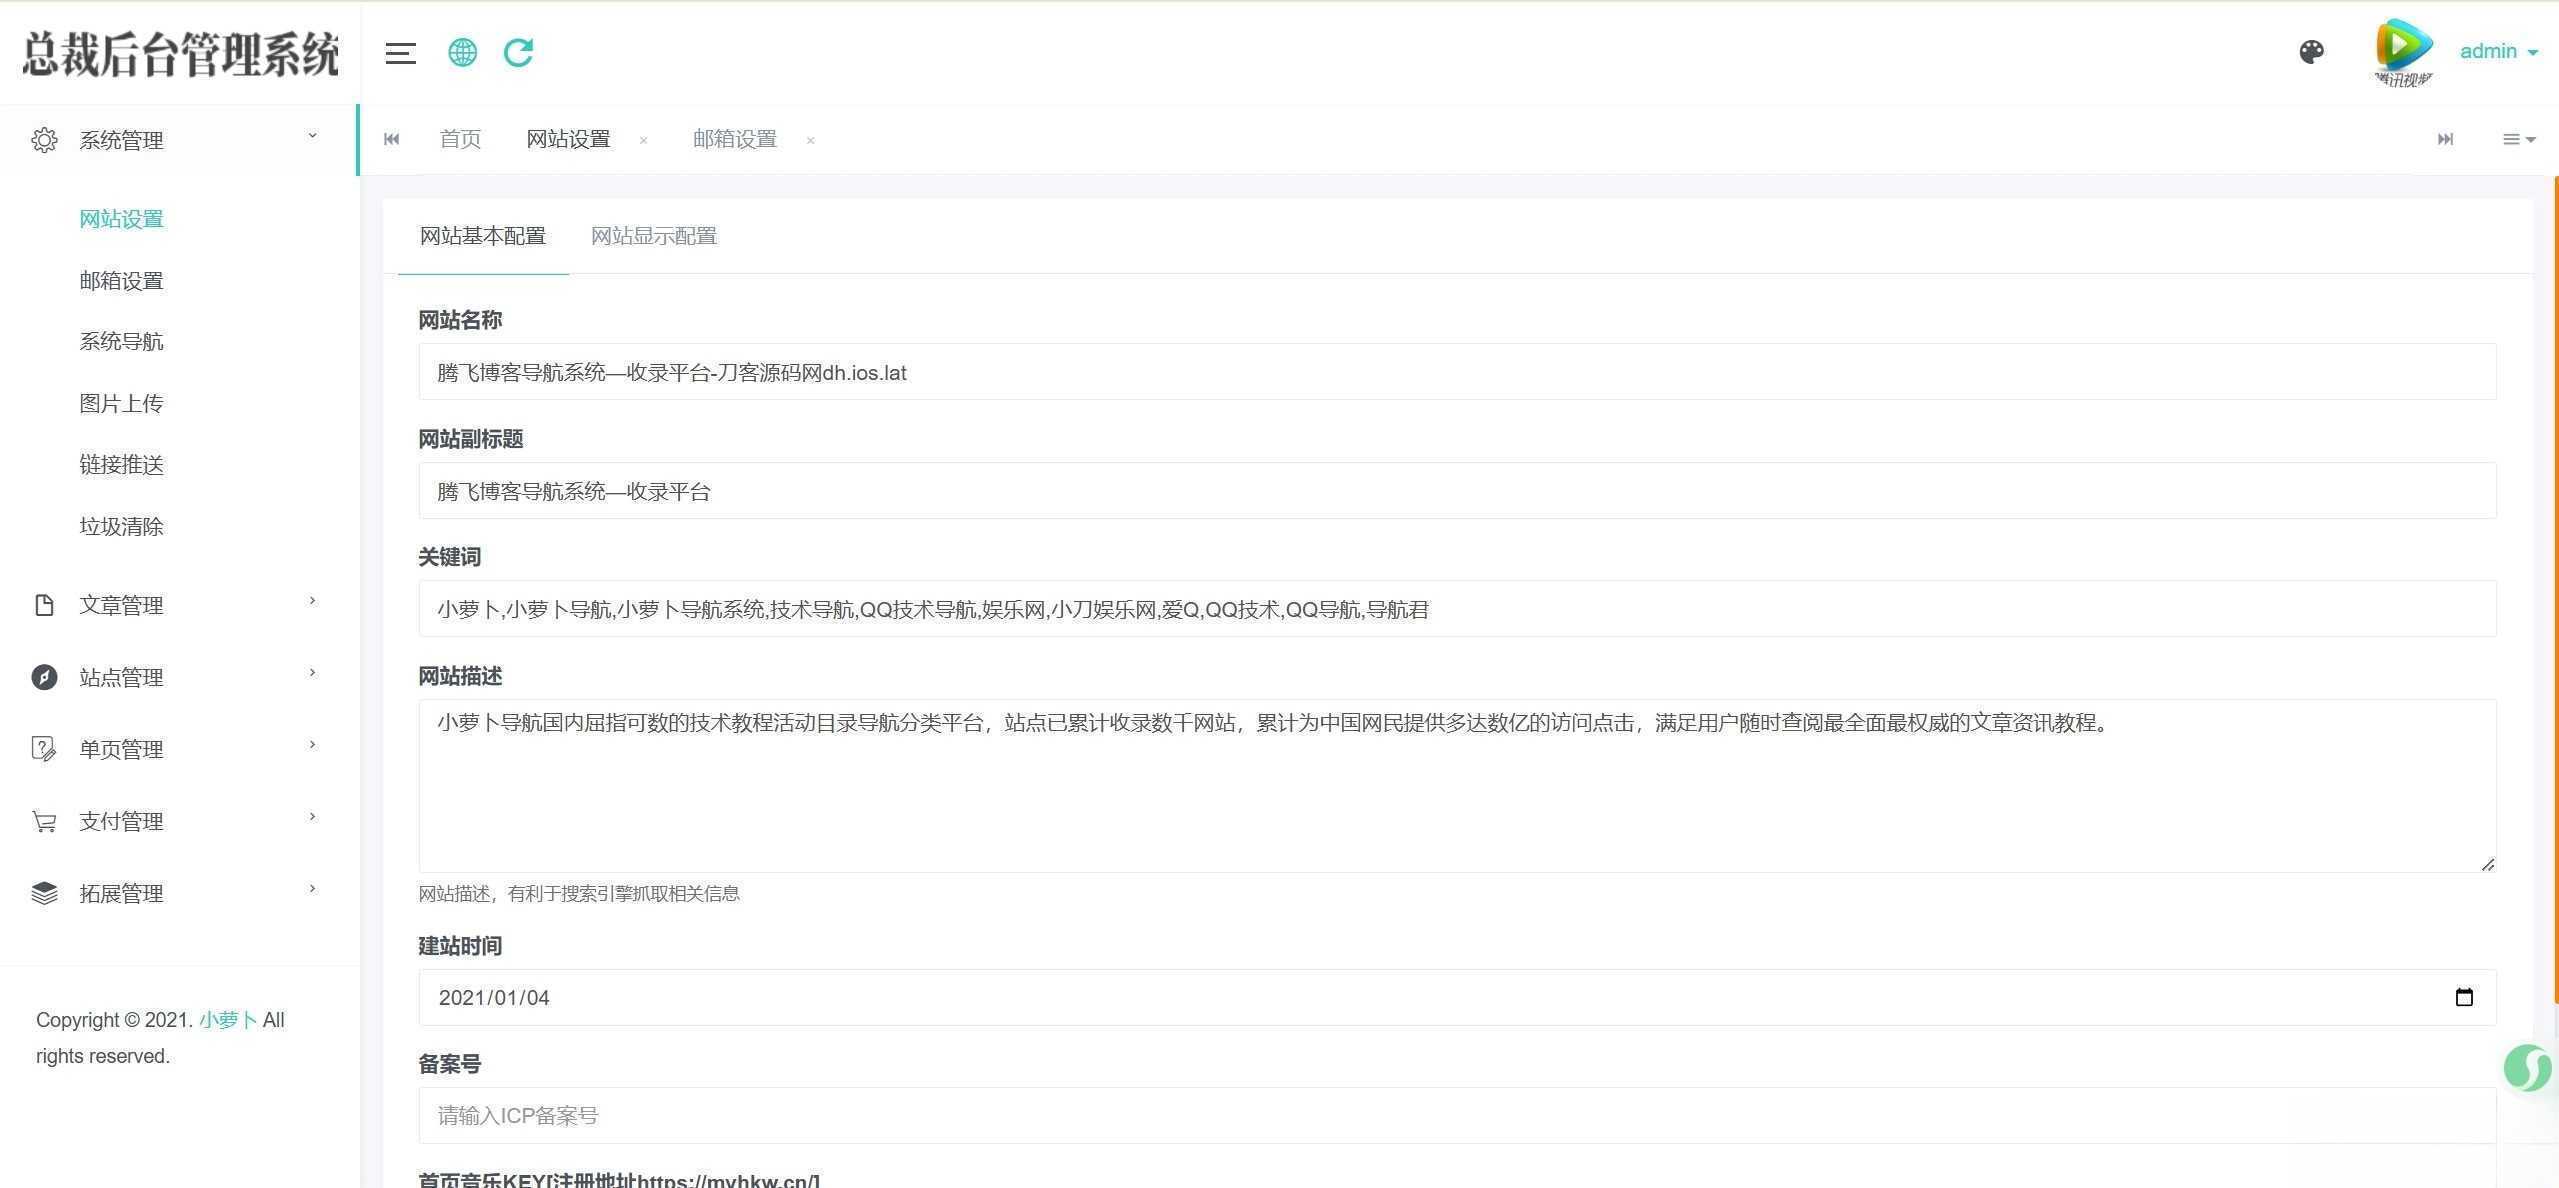This screenshot has height=1188, width=2559.
Task: Open 邮箱设置 in the sidebar
Action: pos(121,281)
